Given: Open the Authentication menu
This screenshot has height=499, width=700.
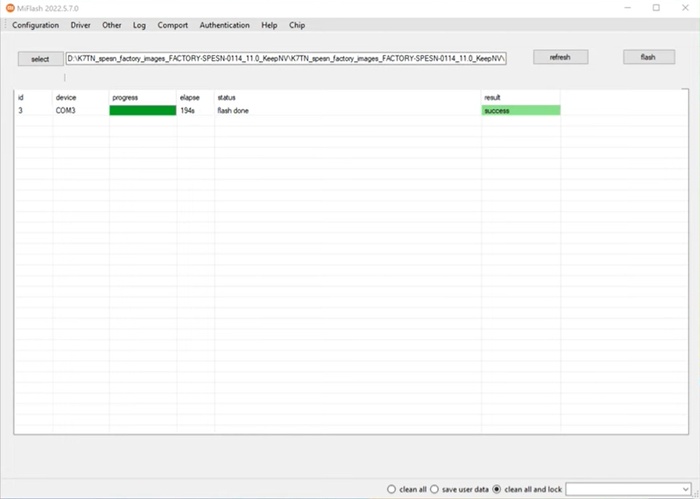Looking at the screenshot, I should click(x=224, y=25).
